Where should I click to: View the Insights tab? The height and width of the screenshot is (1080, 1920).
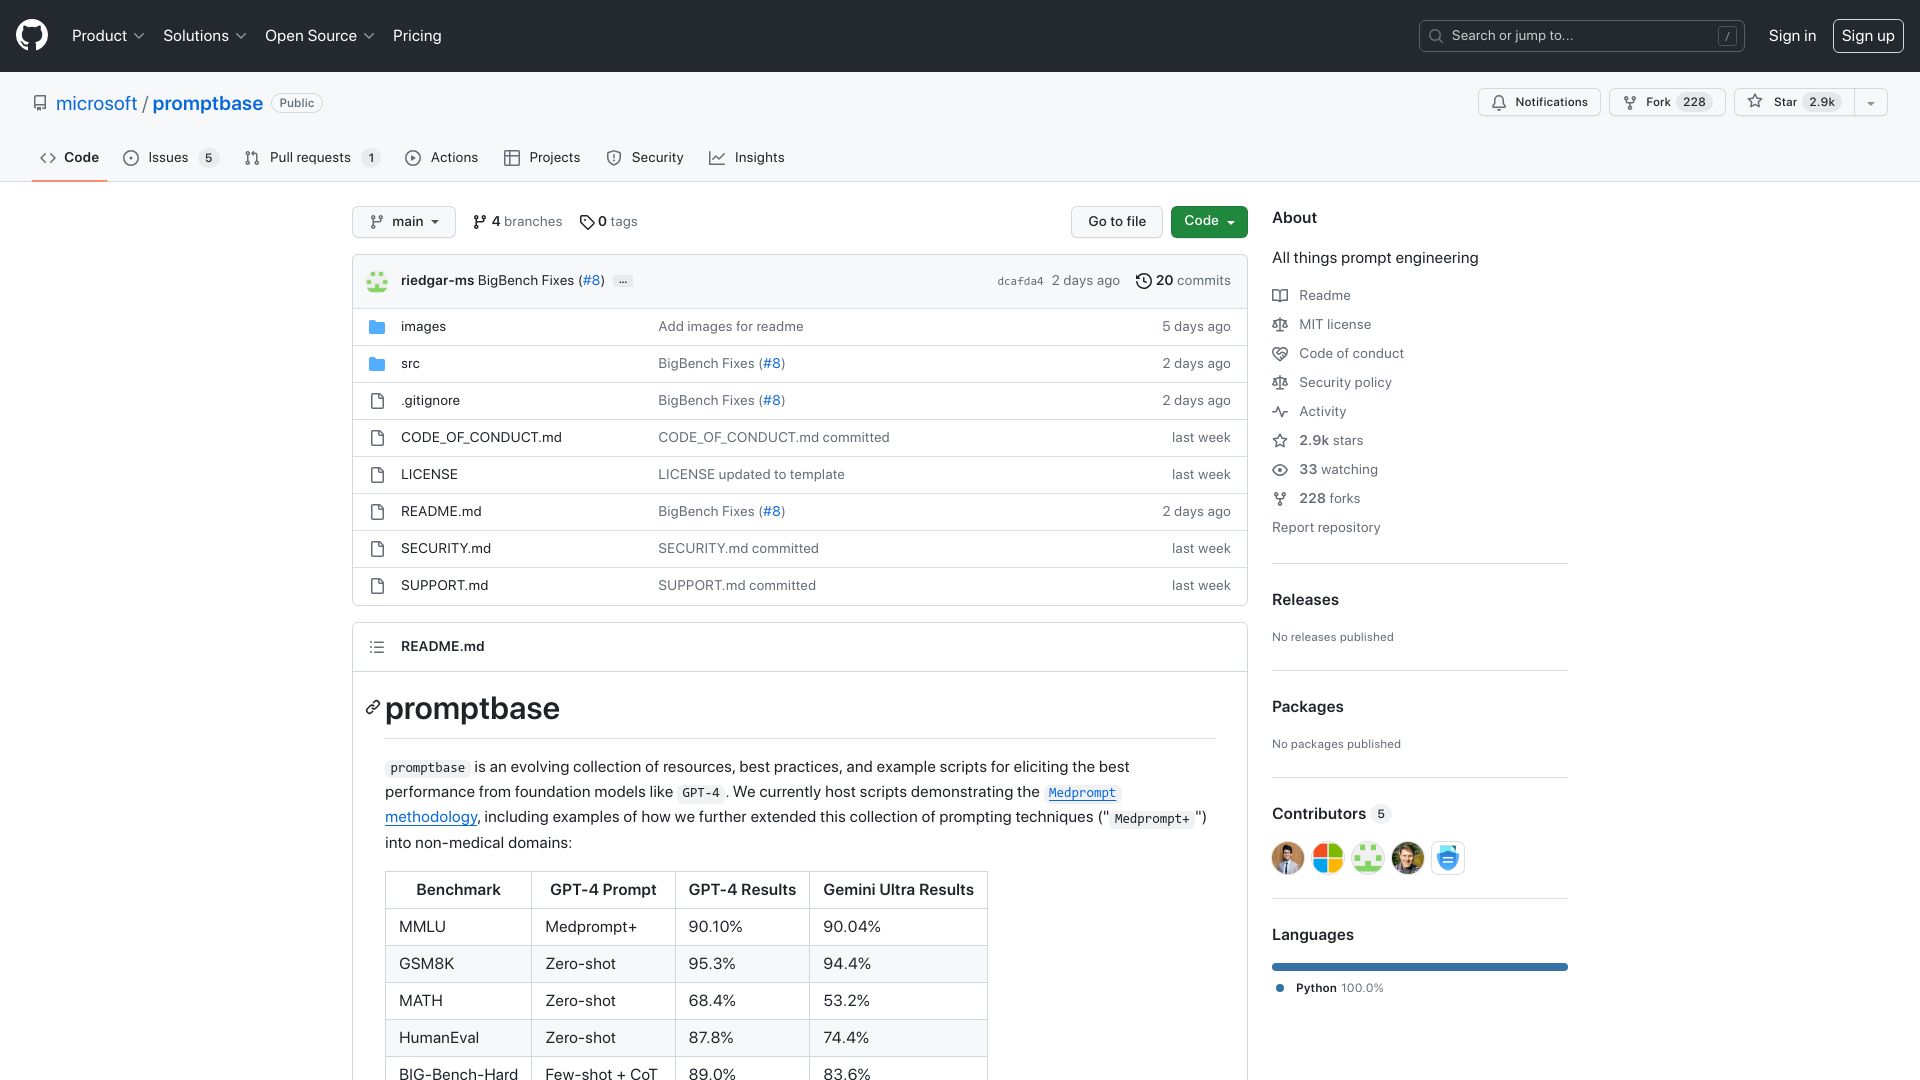pyautogui.click(x=747, y=158)
